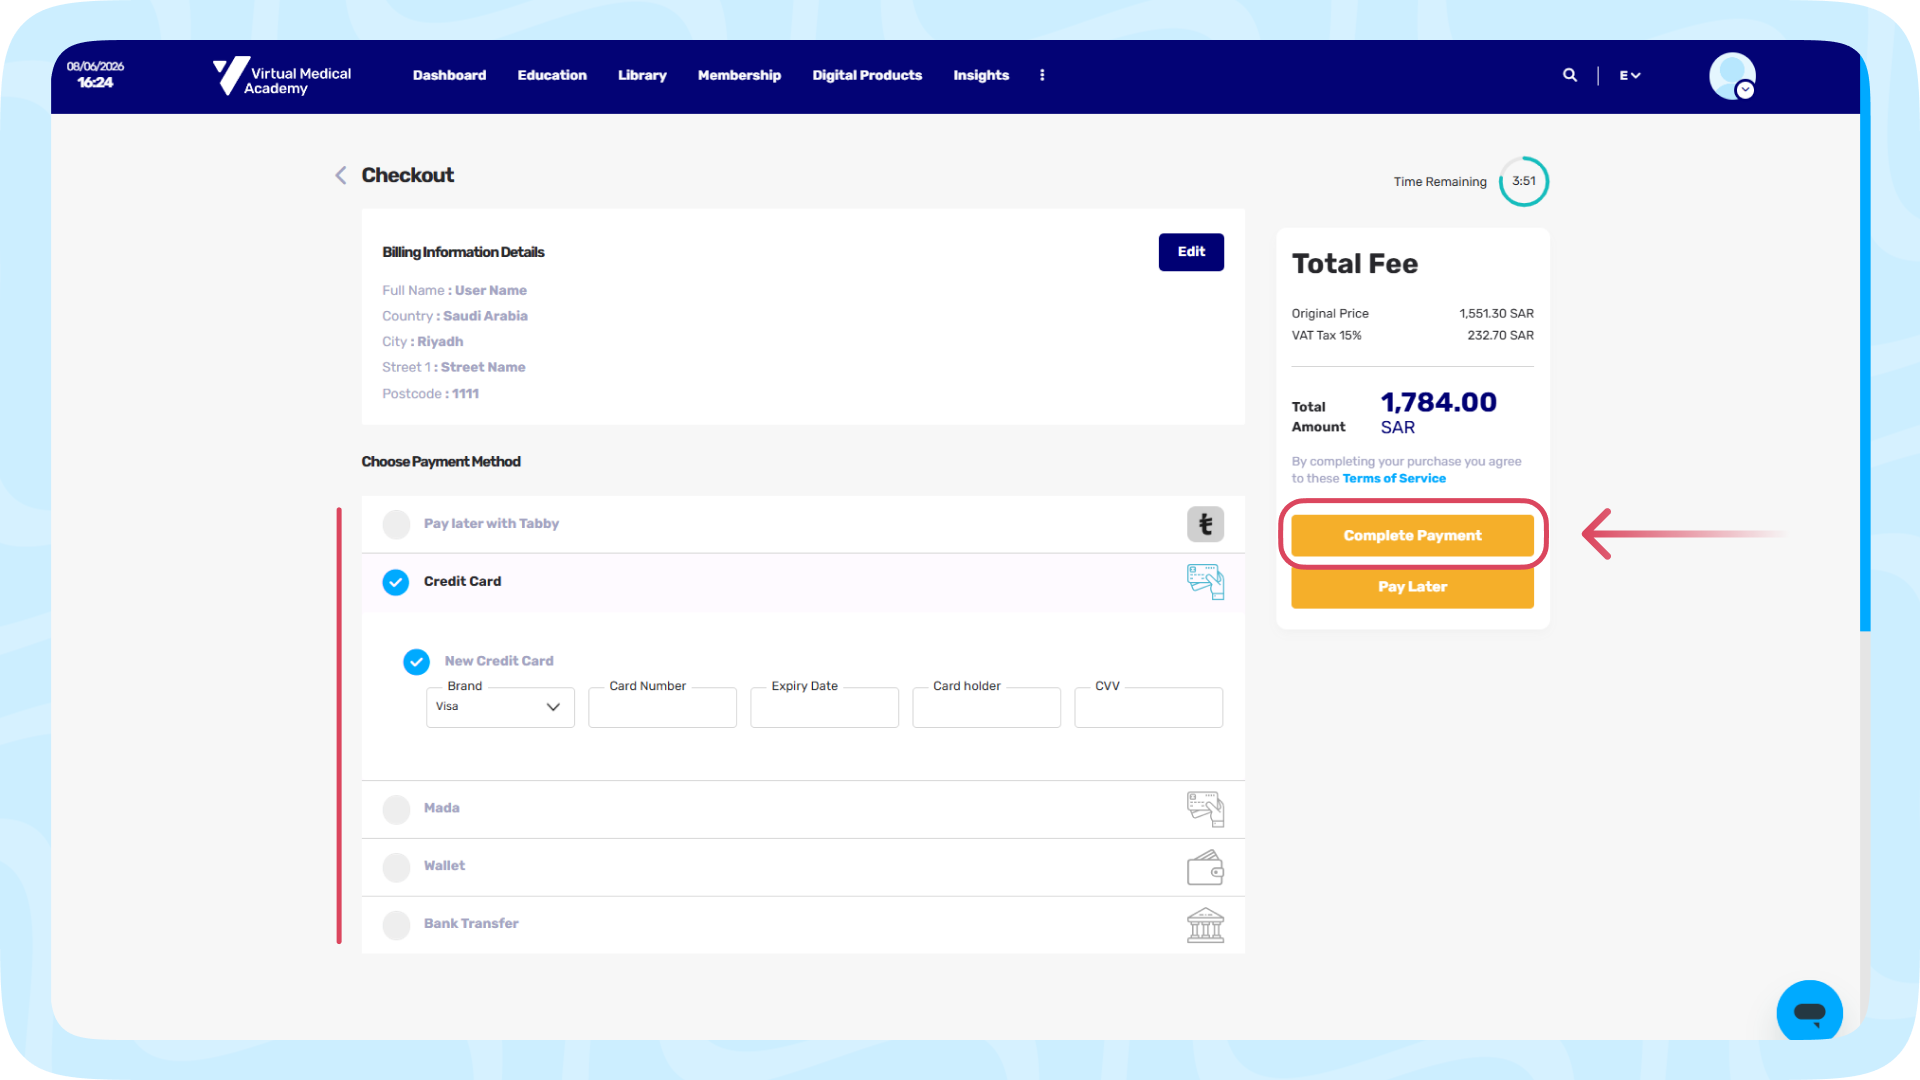Click the 16:24 clock display
The width and height of the screenshot is (1920, 1080).
click(96, 83)
